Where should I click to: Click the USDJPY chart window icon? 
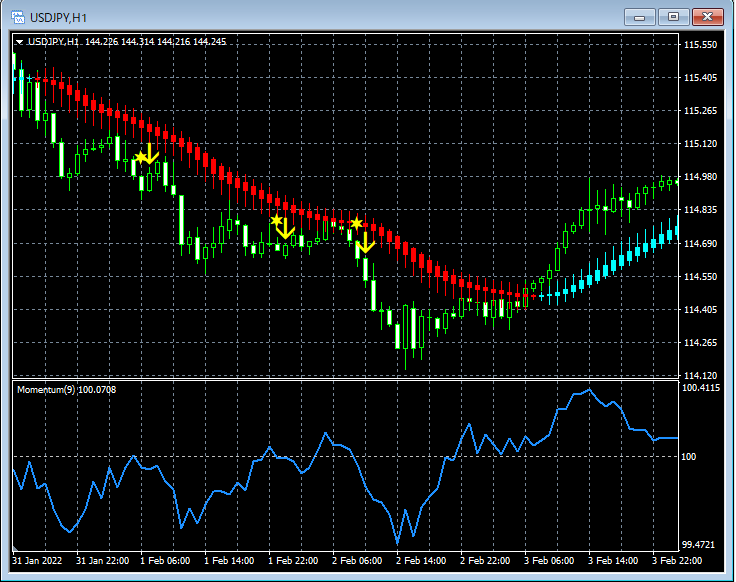[18, 17]
